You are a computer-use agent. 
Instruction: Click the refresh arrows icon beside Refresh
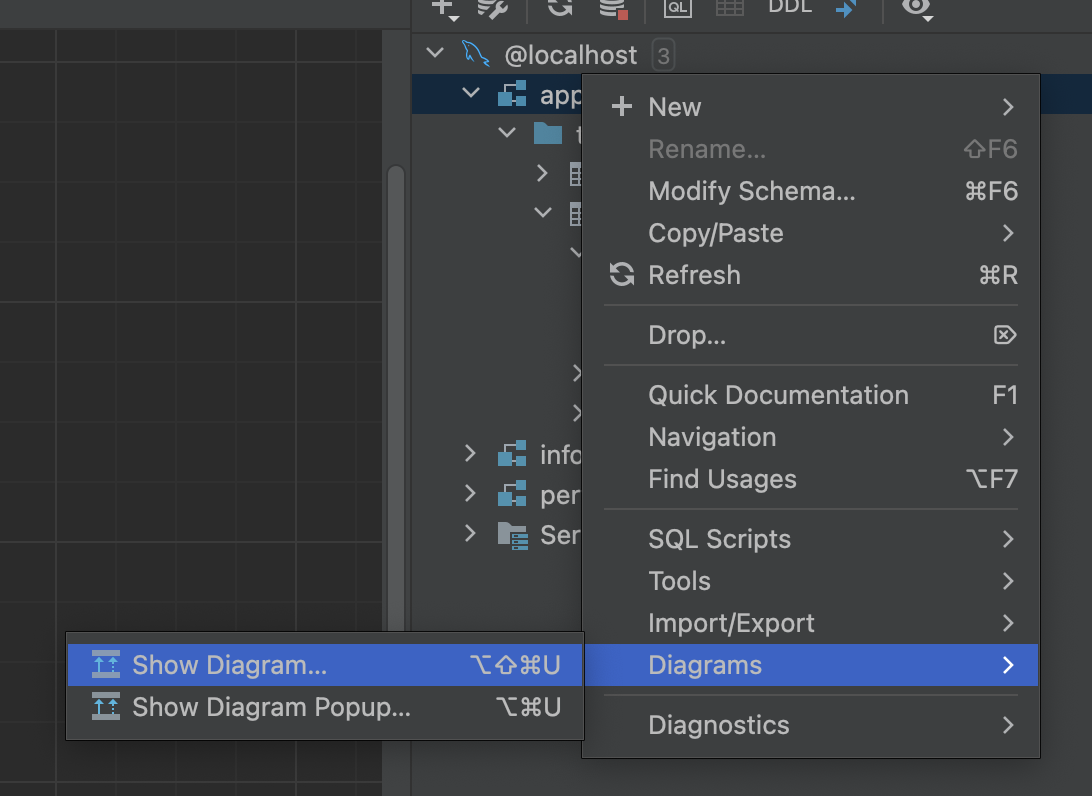(x=622, y=274)
